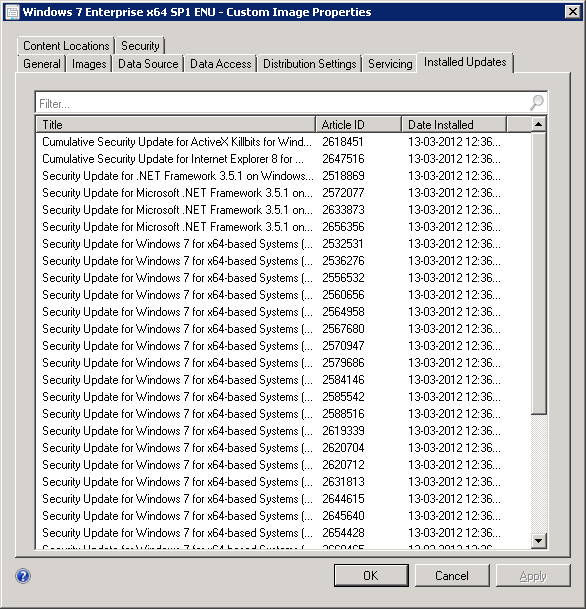Click the OK button

pos(371,575)
